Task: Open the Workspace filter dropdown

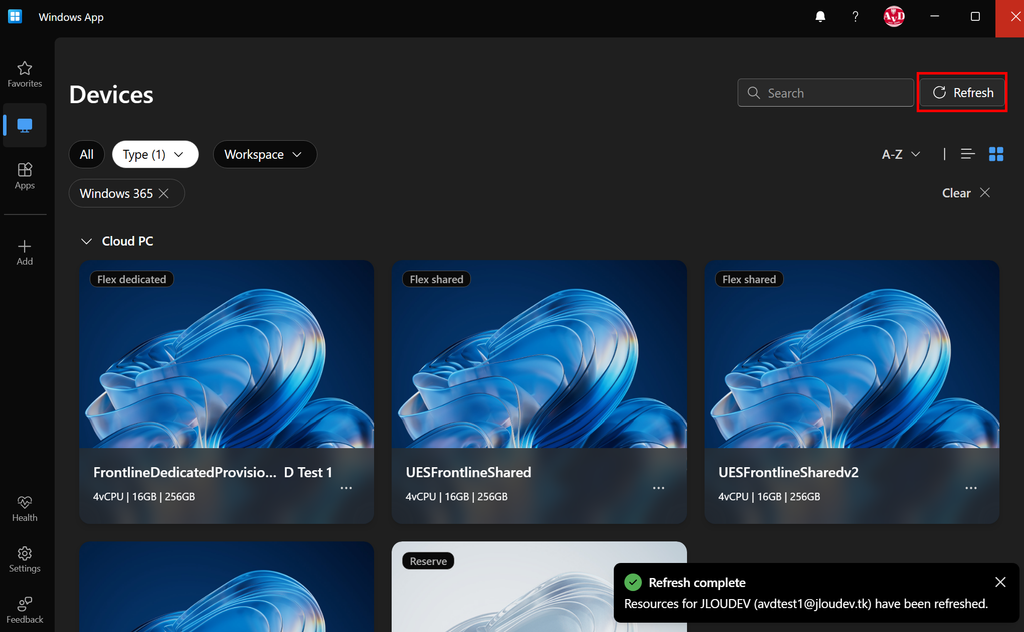Action: tap(264, 154)
